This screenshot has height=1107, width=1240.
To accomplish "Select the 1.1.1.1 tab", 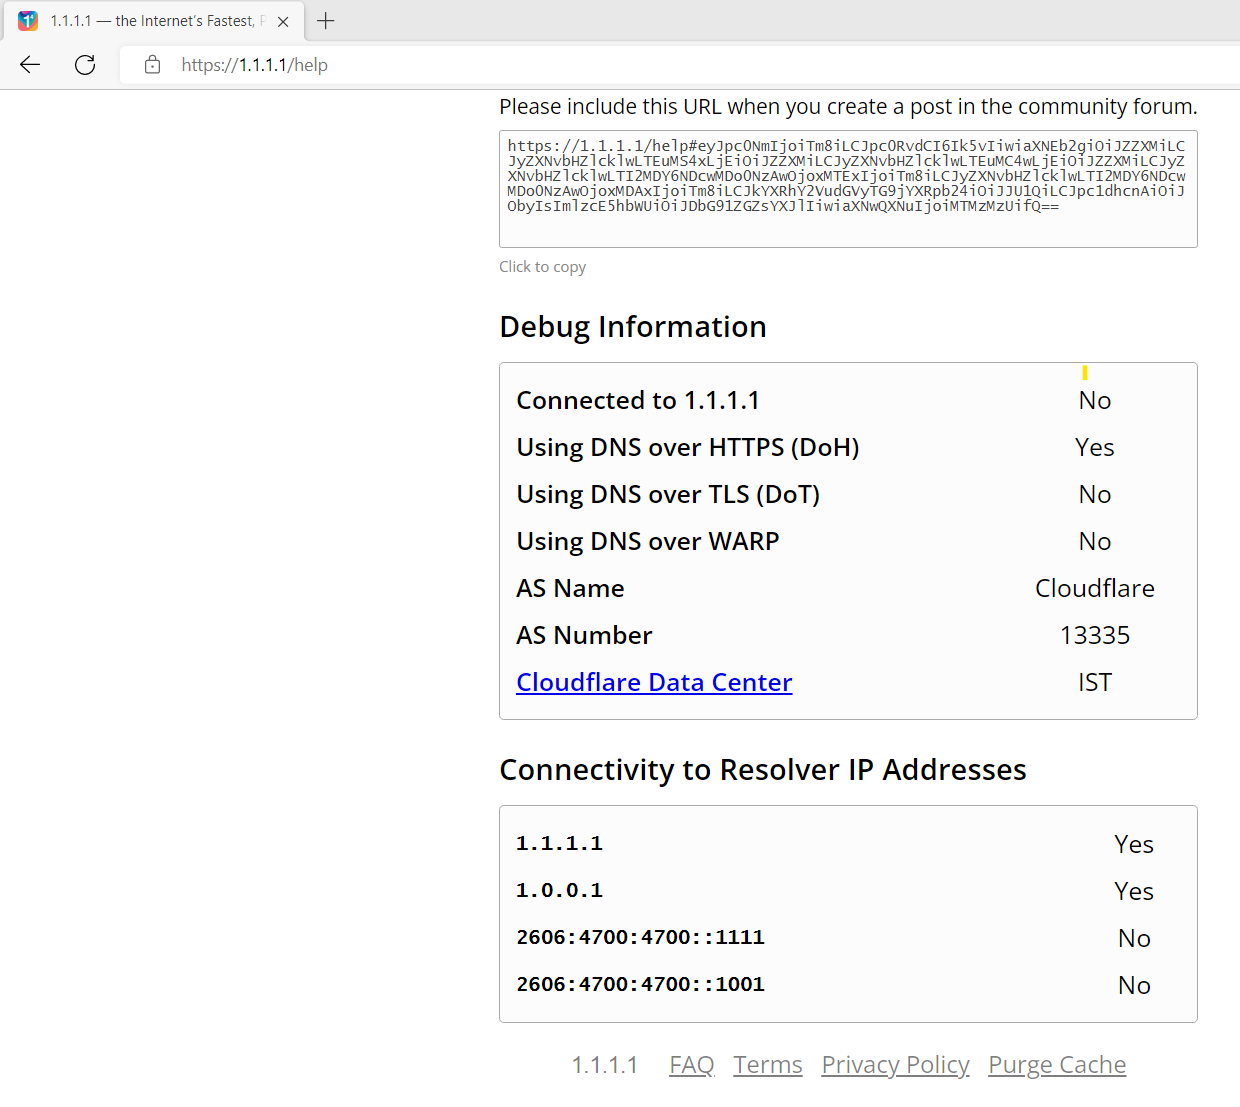I will coord(155,21).
